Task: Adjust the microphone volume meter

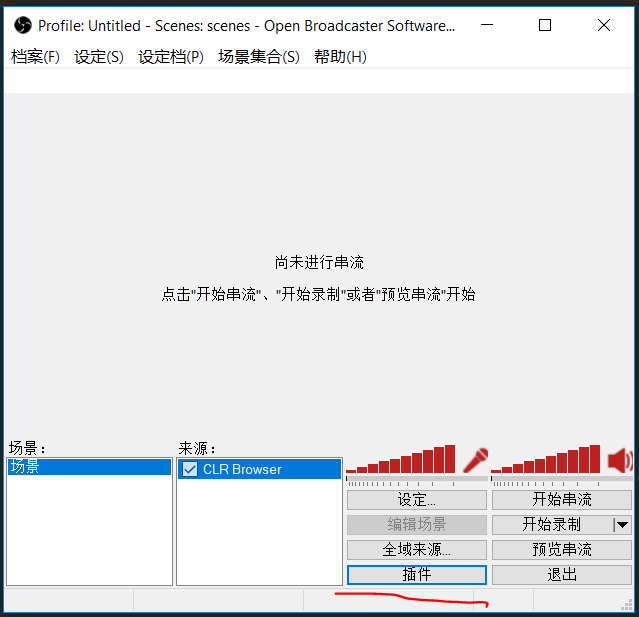Action: pos(401,459)
